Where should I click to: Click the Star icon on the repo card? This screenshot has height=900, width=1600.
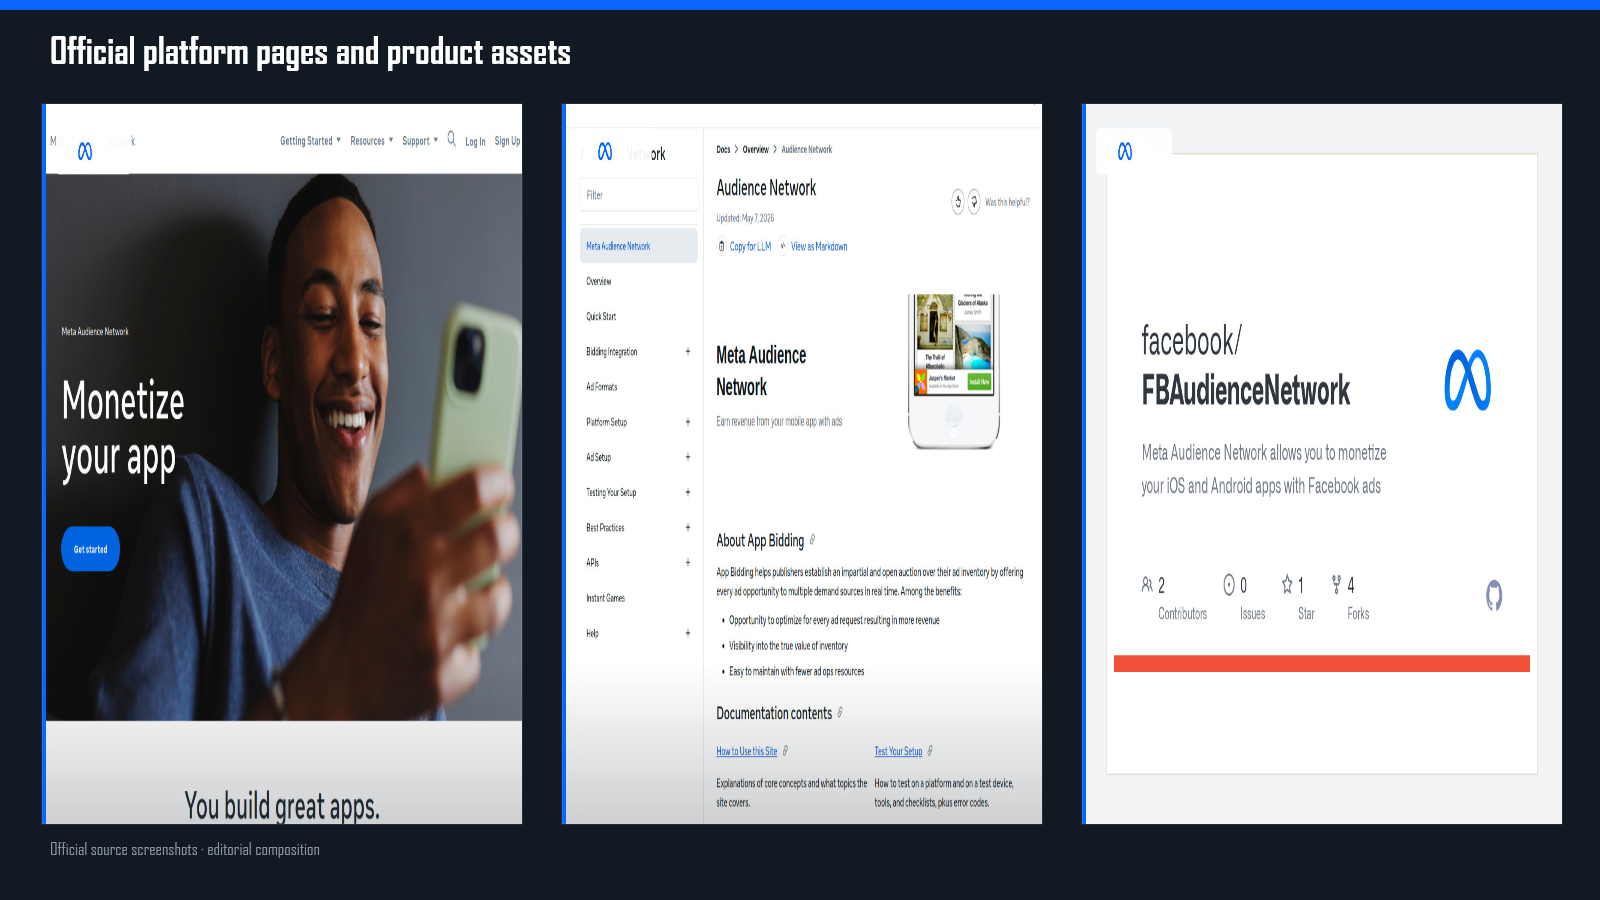point(1288,584)
